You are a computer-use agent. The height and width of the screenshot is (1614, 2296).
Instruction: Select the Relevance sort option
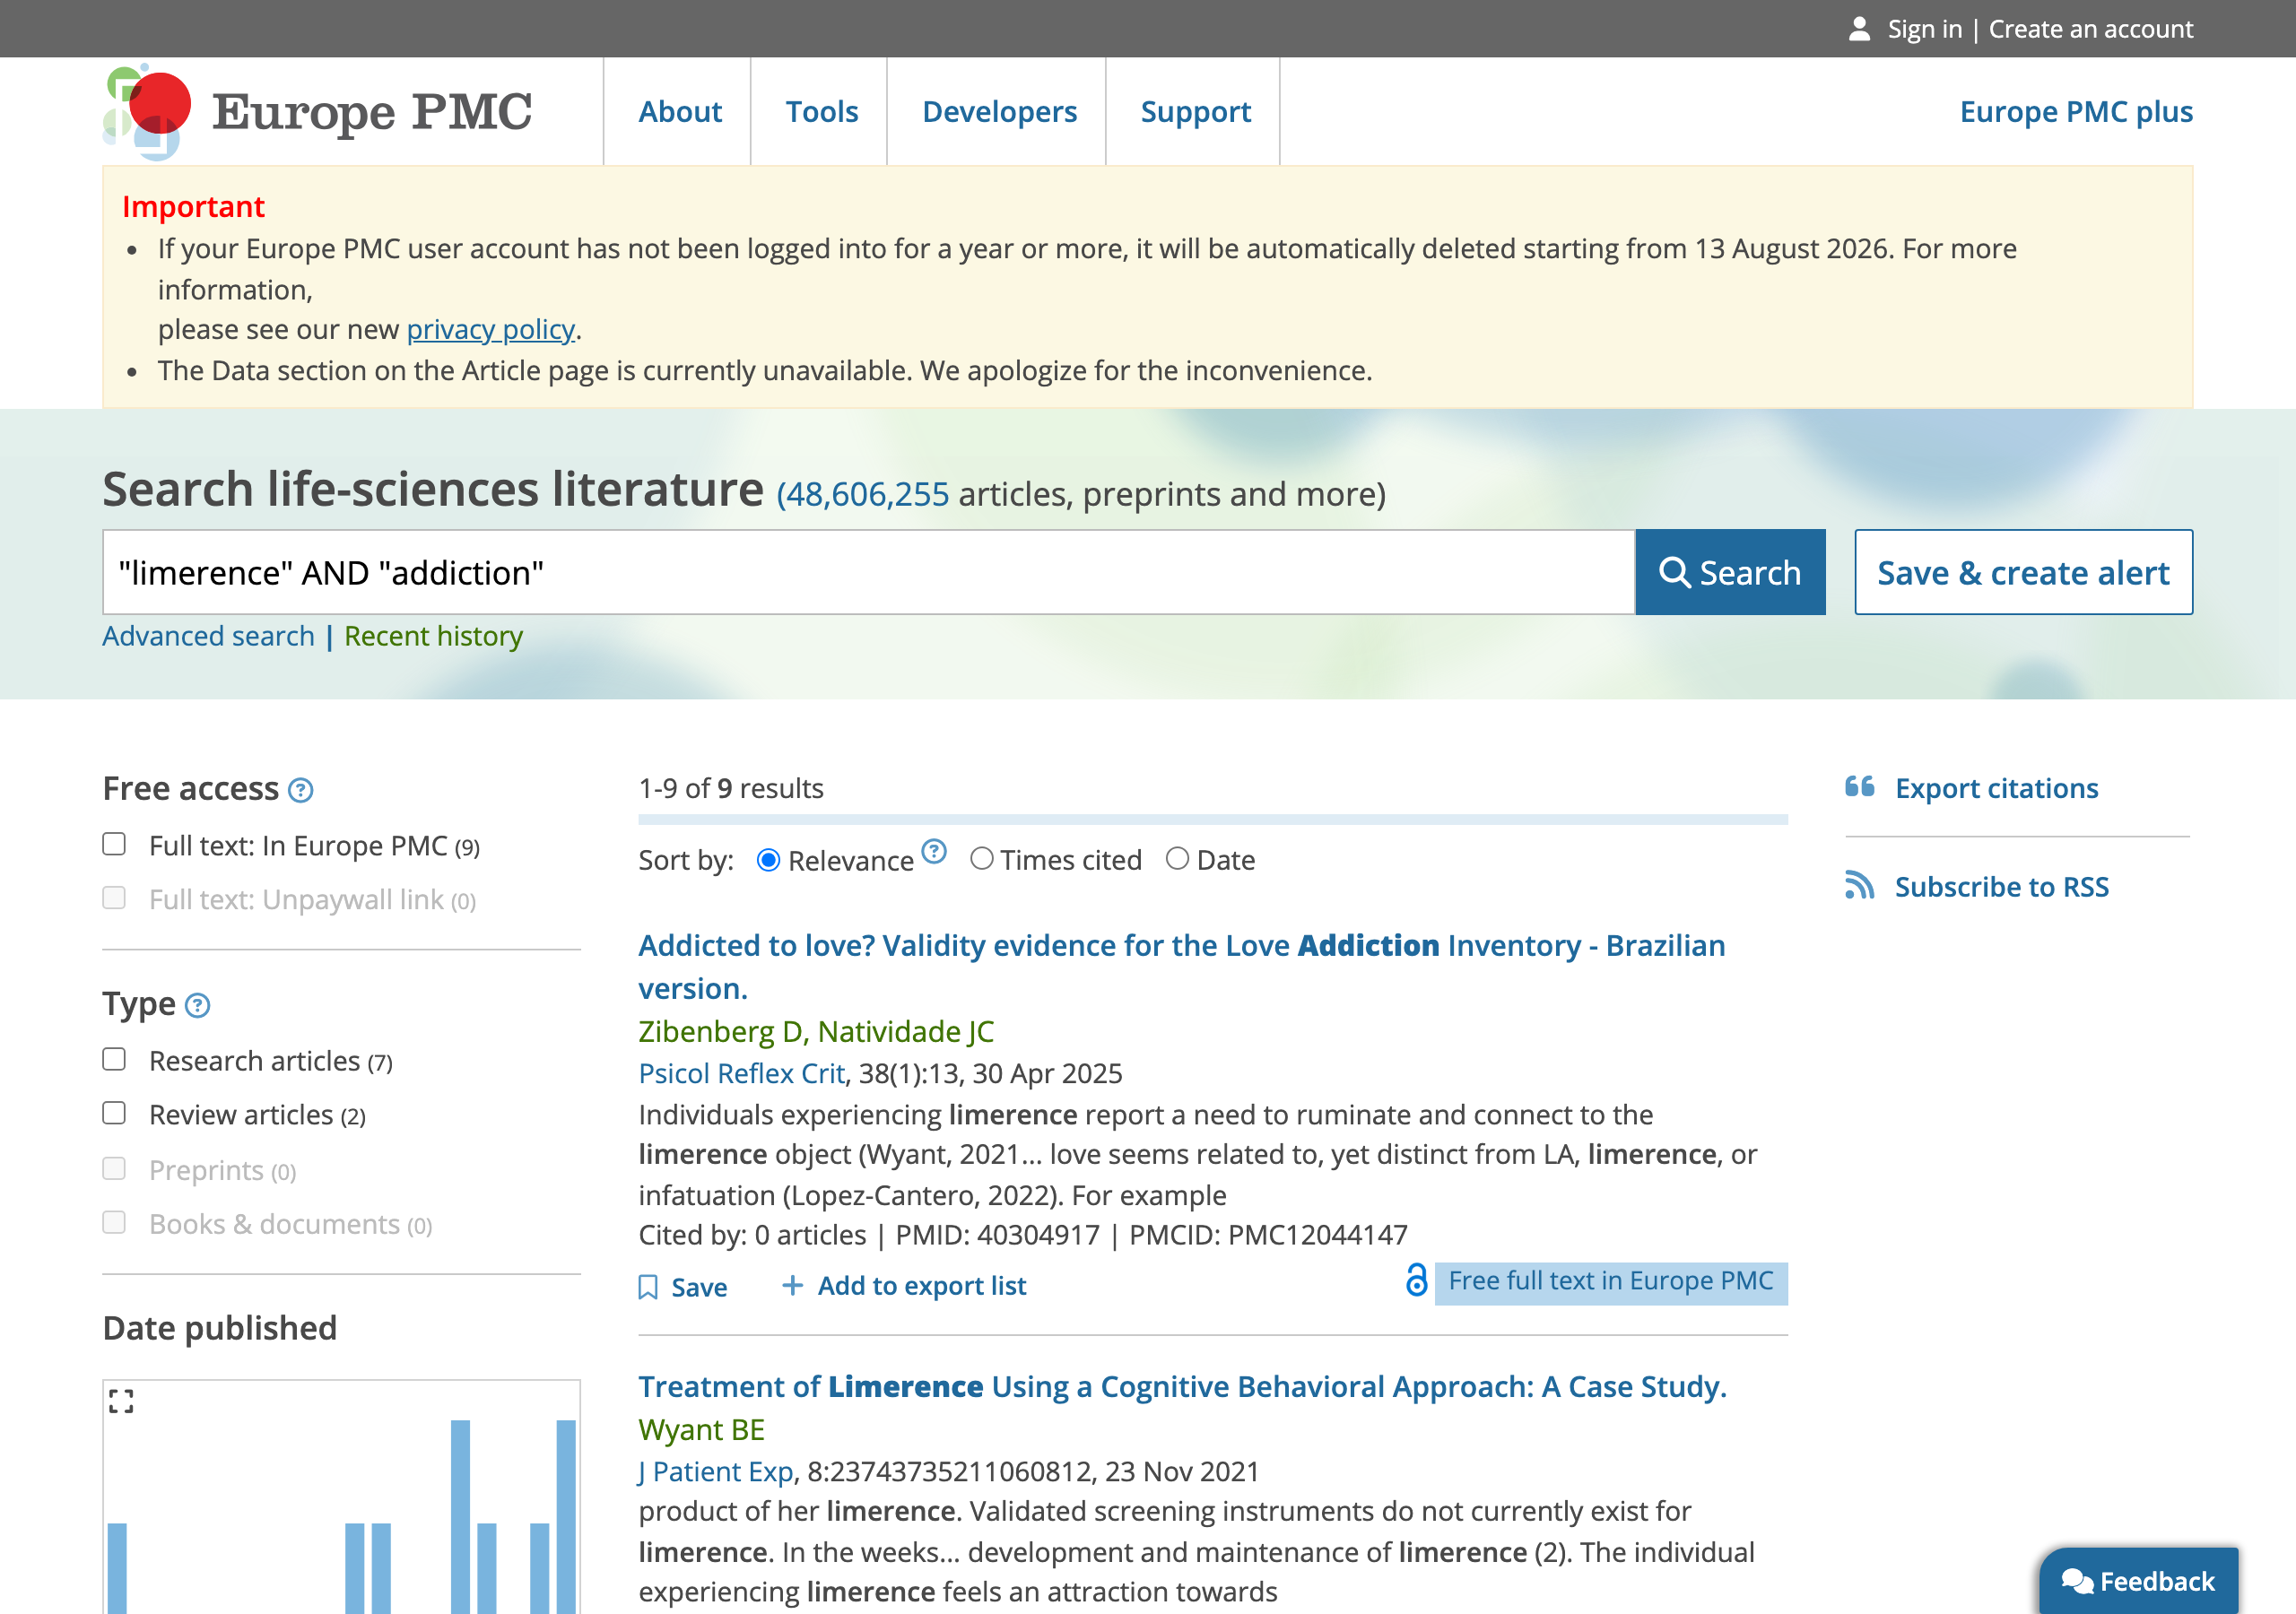(768, 860)
